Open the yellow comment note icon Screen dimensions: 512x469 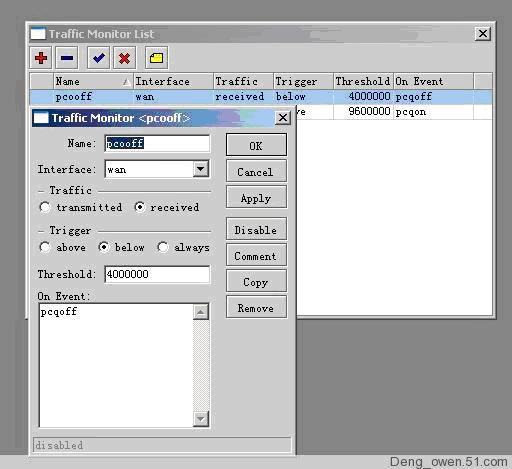click(156, 58)
